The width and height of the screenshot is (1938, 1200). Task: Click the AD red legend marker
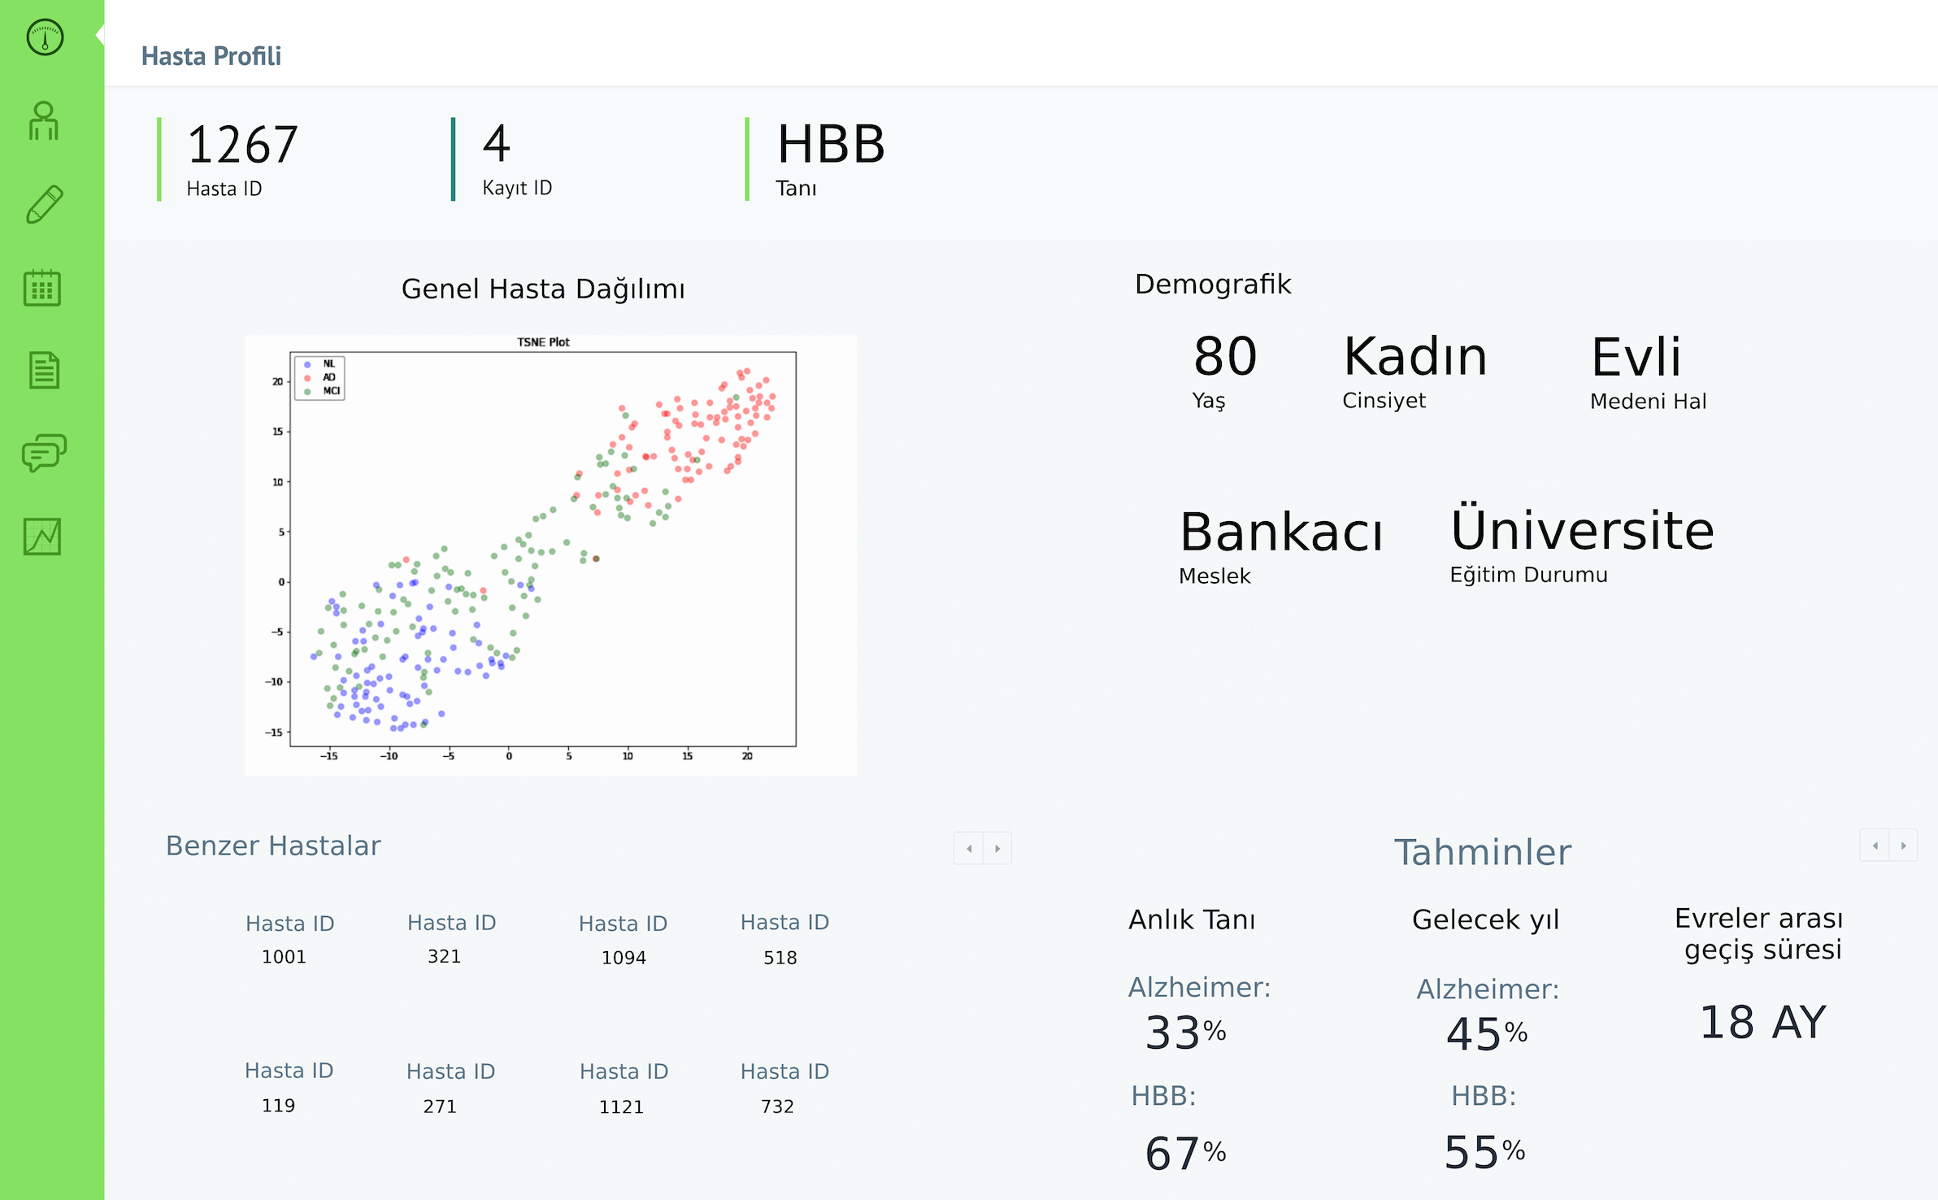click(x=308, y=378)
